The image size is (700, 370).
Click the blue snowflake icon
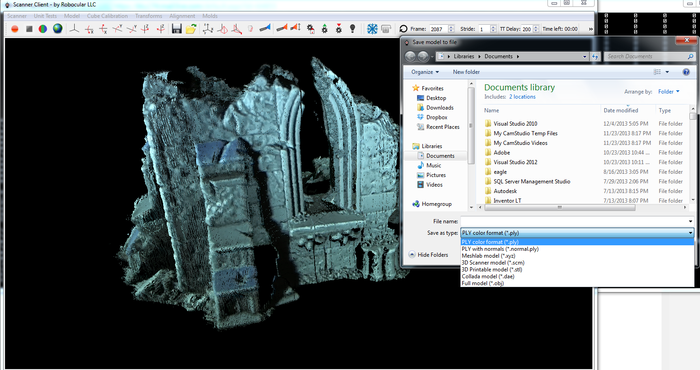372,29
